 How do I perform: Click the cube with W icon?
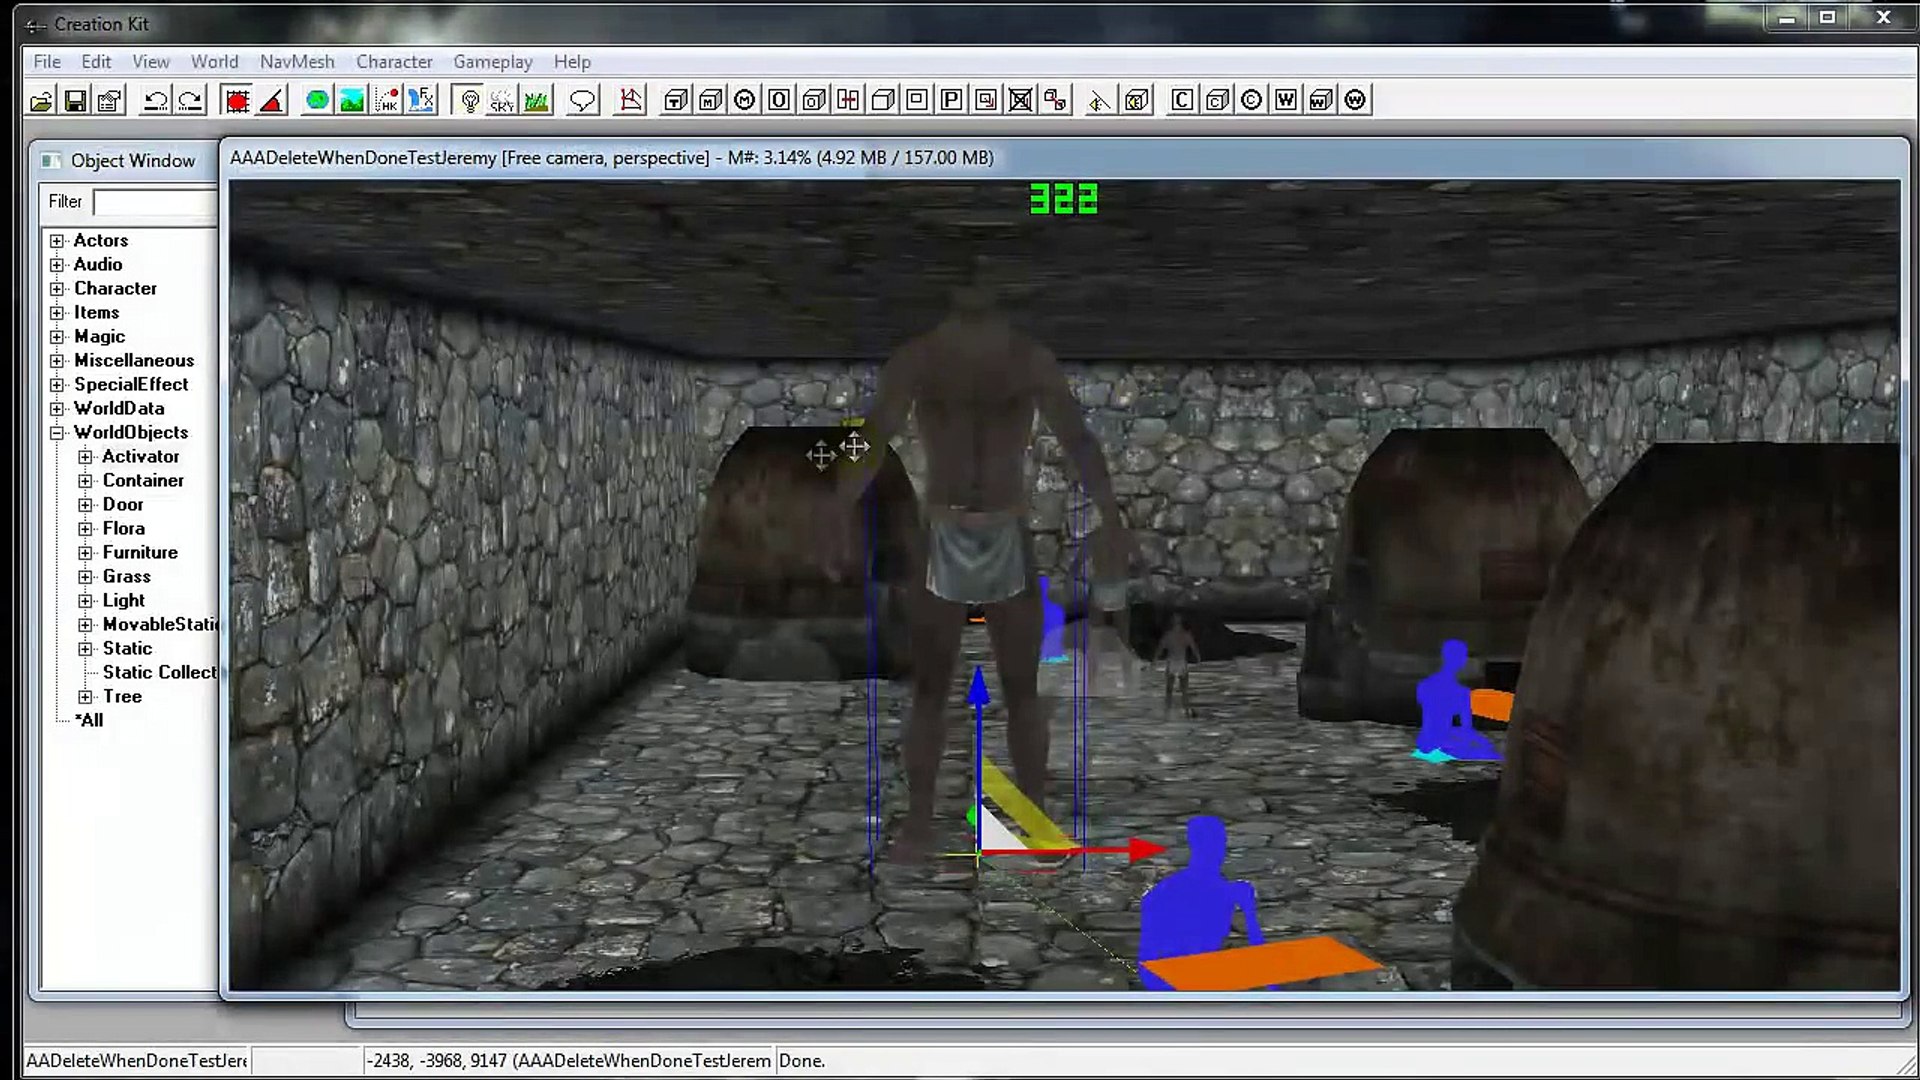(x=1320, y=100)
